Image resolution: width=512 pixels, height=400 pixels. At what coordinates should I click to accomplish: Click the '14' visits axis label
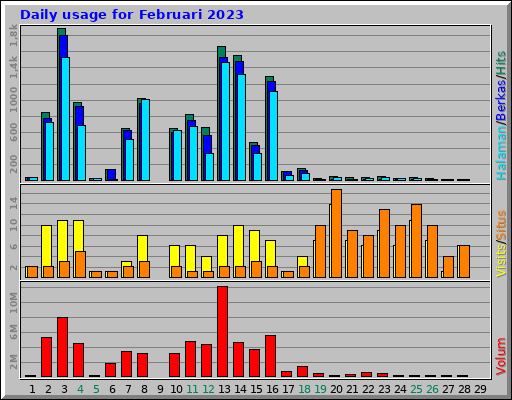13,203
